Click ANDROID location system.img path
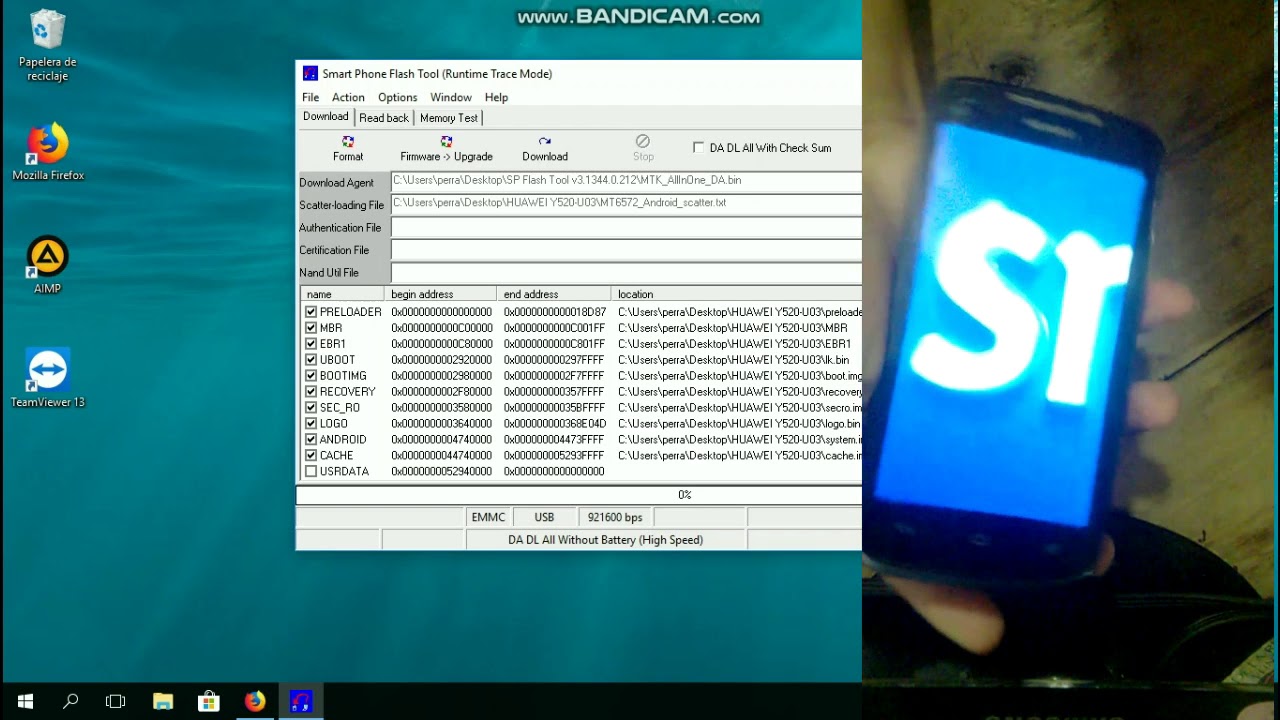1280x720 pixels. point(739,439)
